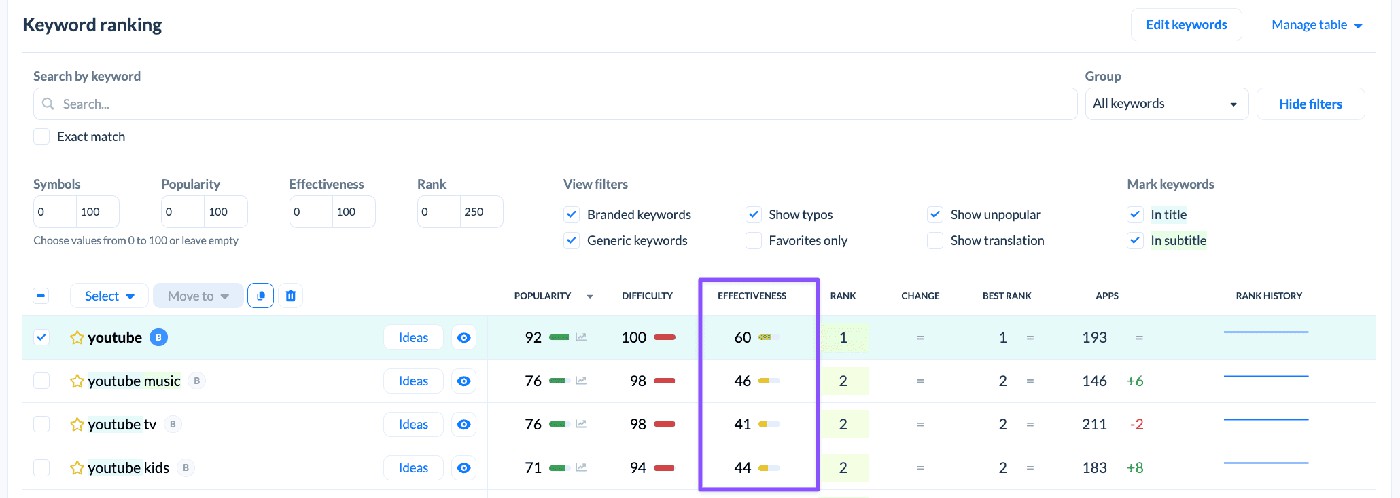
Task: Click the Search by keyword field
Action: (555, 104)
